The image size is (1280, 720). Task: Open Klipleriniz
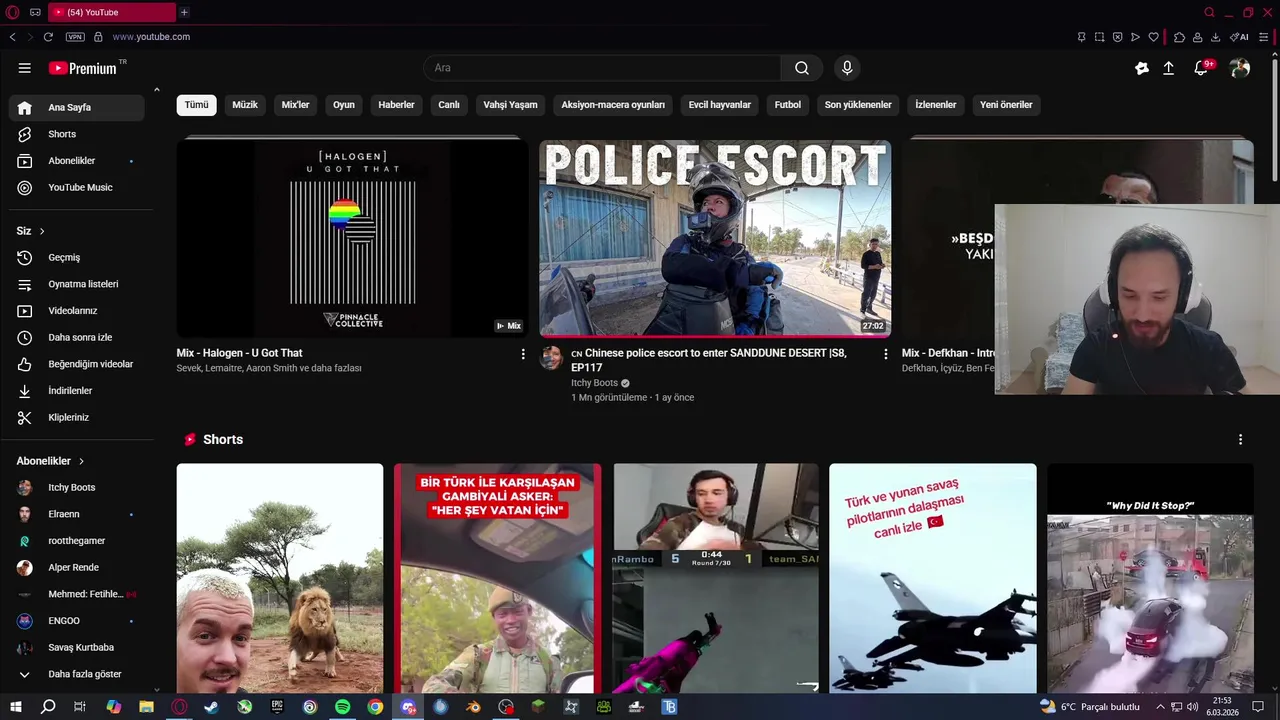(76, 417)
